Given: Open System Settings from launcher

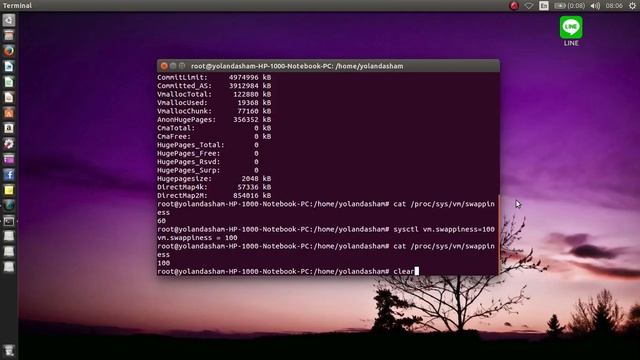Looking at the screenshot, I should point(9,144).
